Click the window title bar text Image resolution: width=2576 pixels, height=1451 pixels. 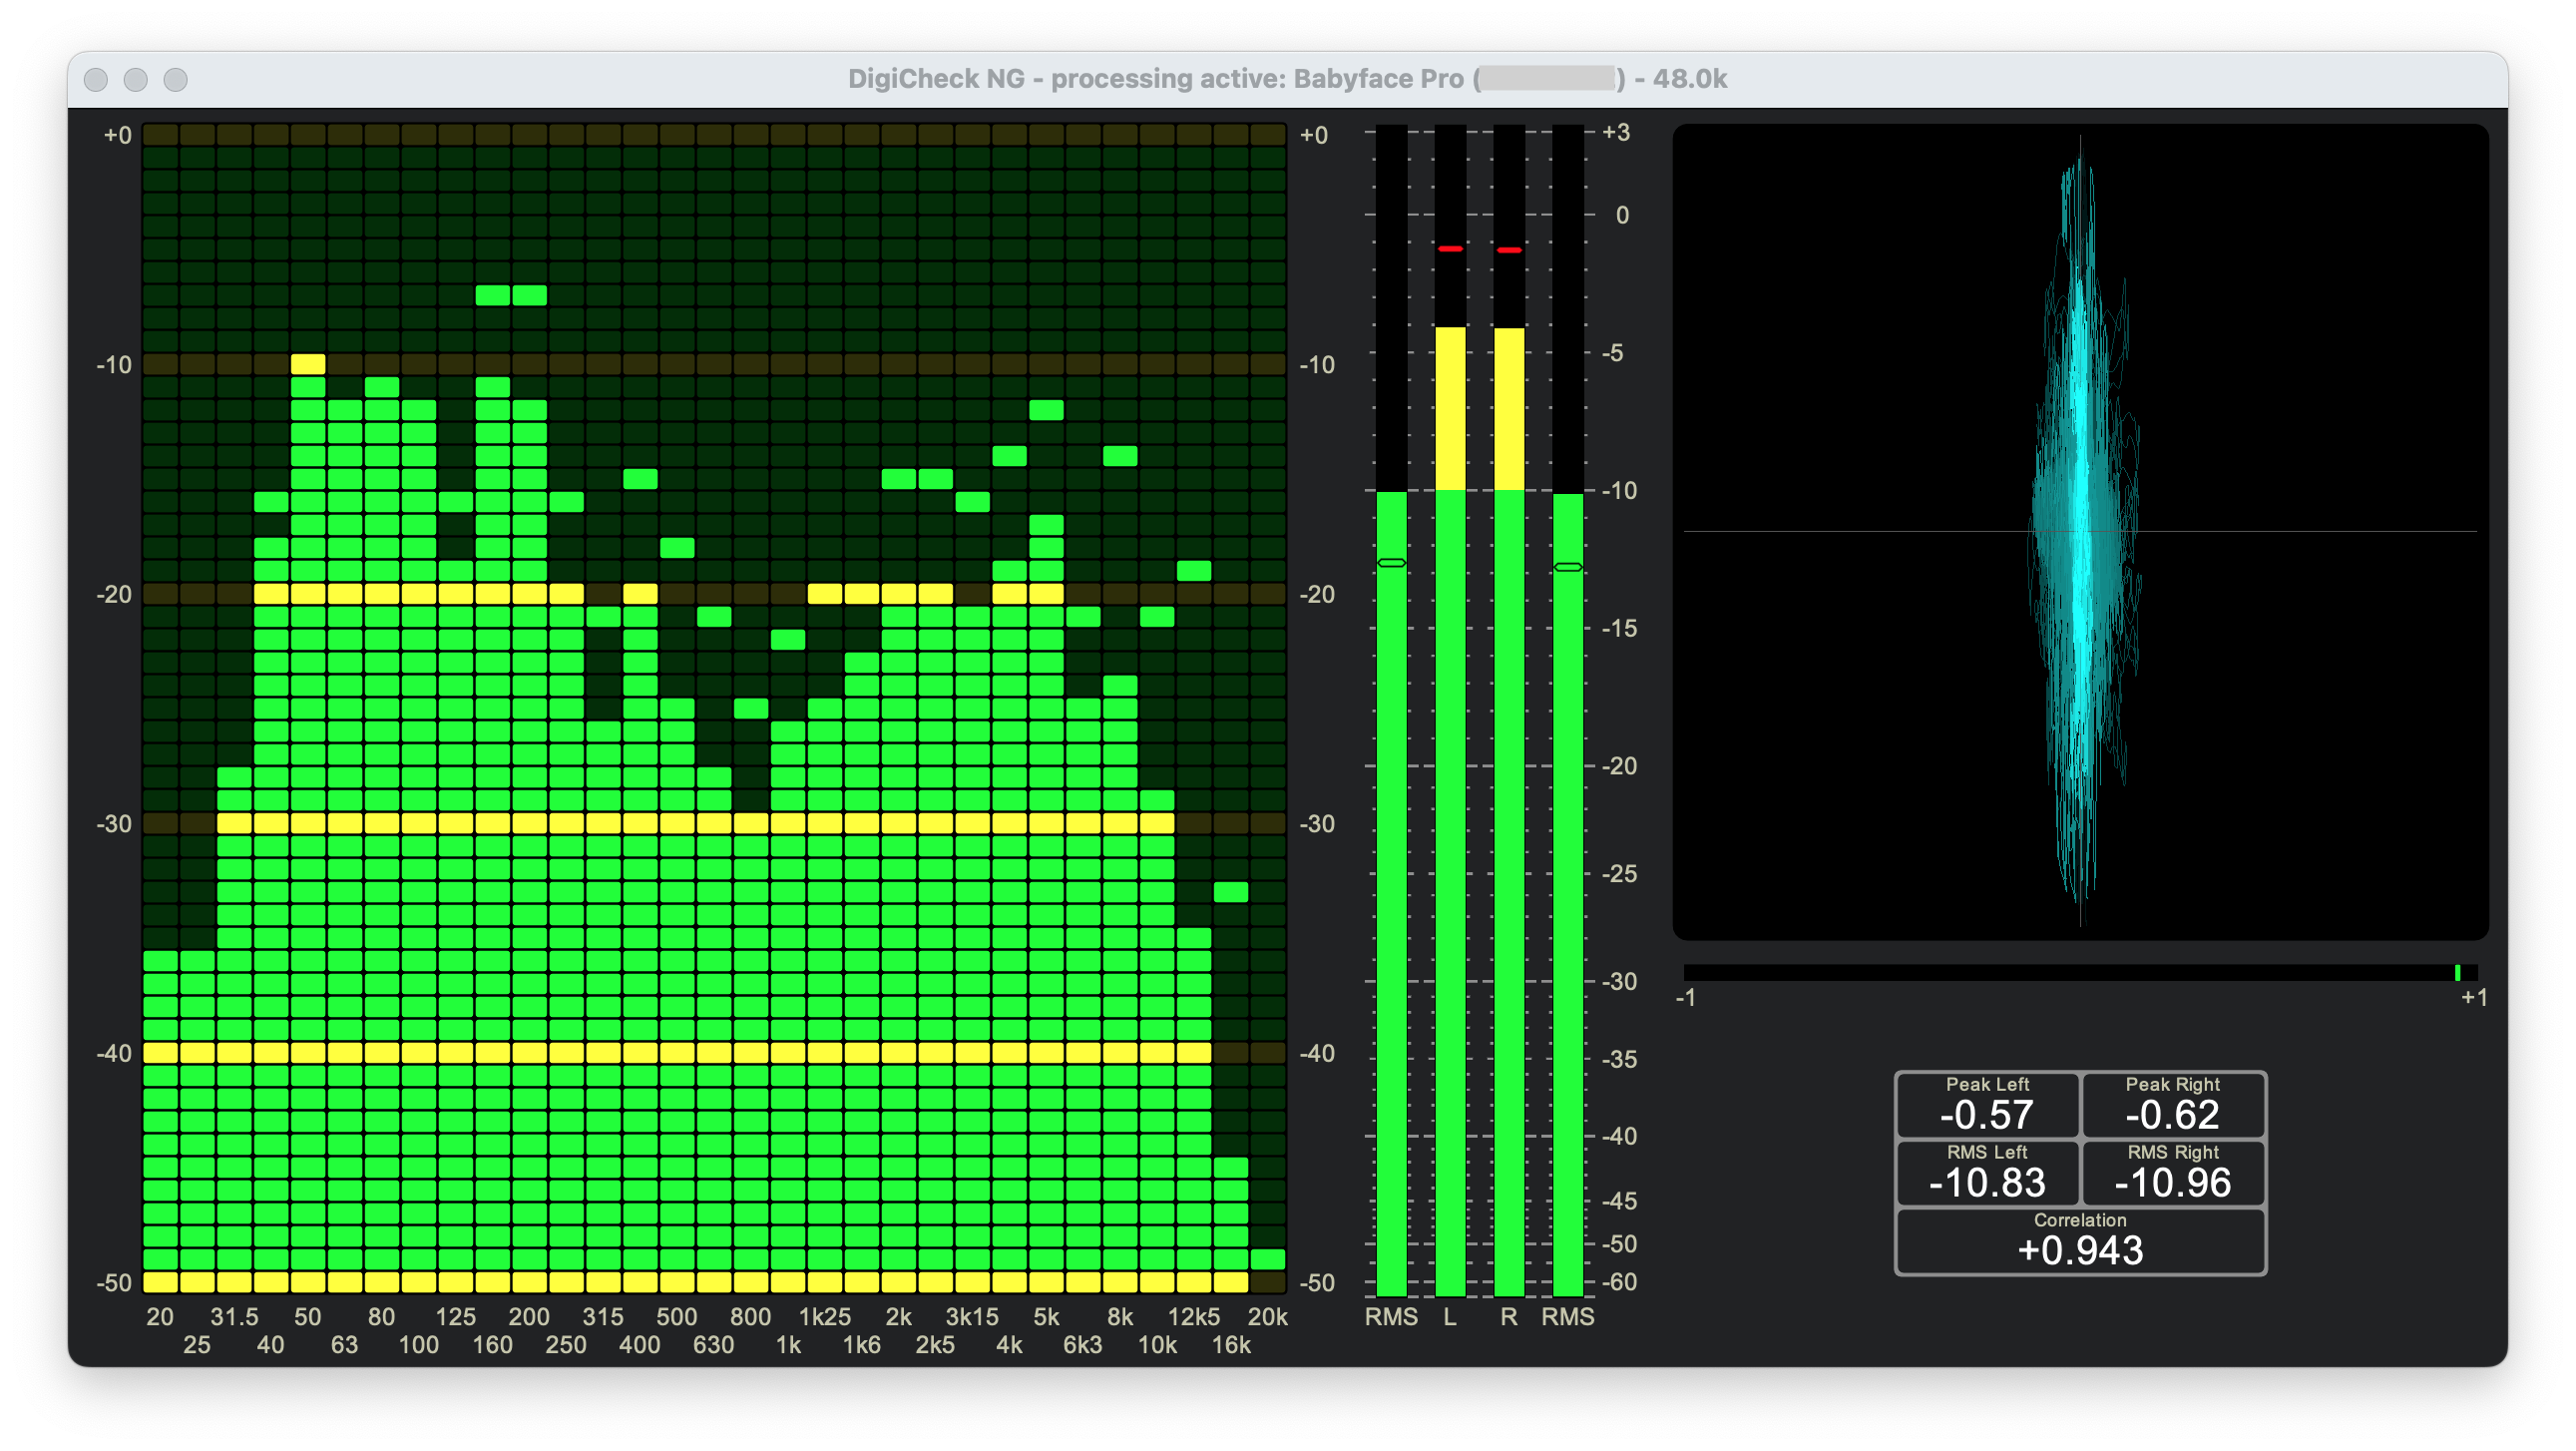coord(1287,79)
